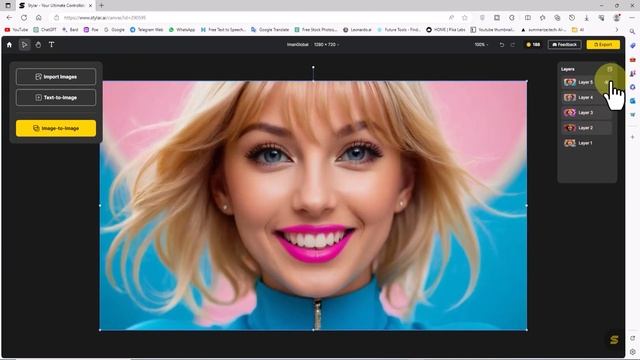Select Layer 5 in Layers panel
The image size is (640, 360).
tap(587, 82)
